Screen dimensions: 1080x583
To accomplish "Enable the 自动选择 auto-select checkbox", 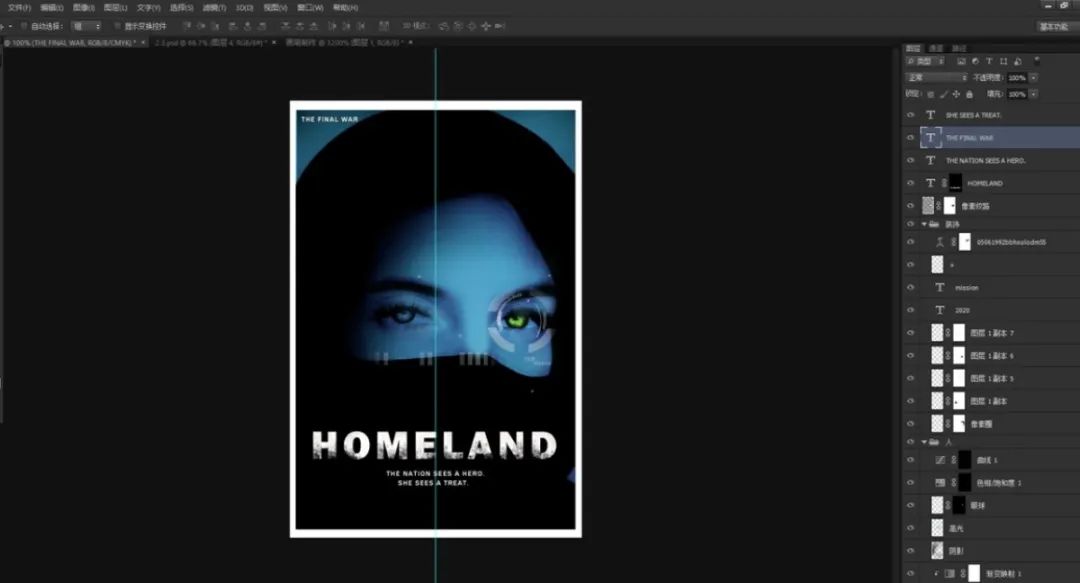I will click(23, 26).
